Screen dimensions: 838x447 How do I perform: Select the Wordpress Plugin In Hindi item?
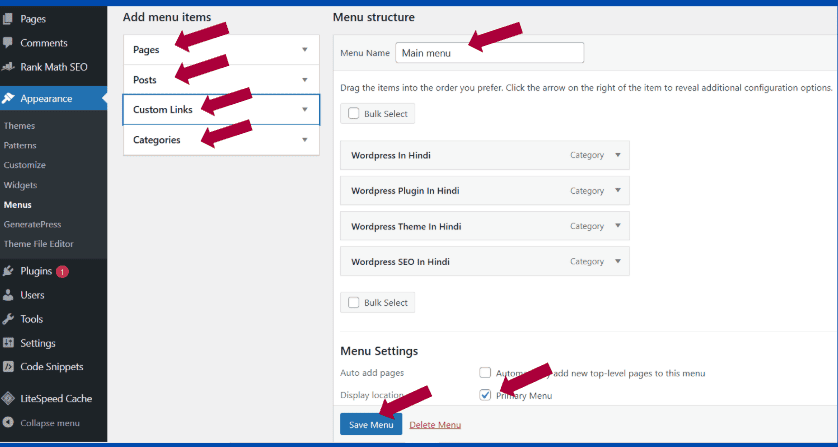[485, 190]
